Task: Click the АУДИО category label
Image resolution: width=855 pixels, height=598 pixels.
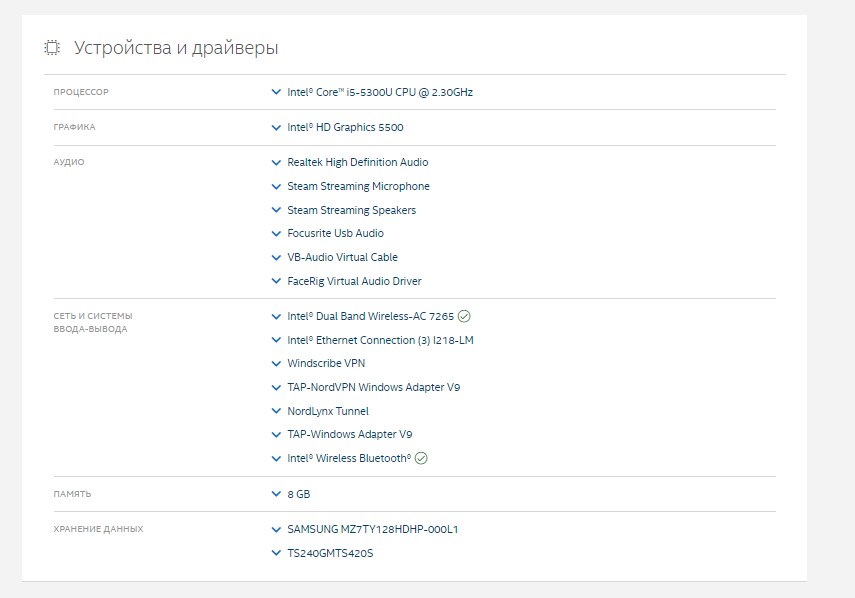Action: (x=69, y=162)
